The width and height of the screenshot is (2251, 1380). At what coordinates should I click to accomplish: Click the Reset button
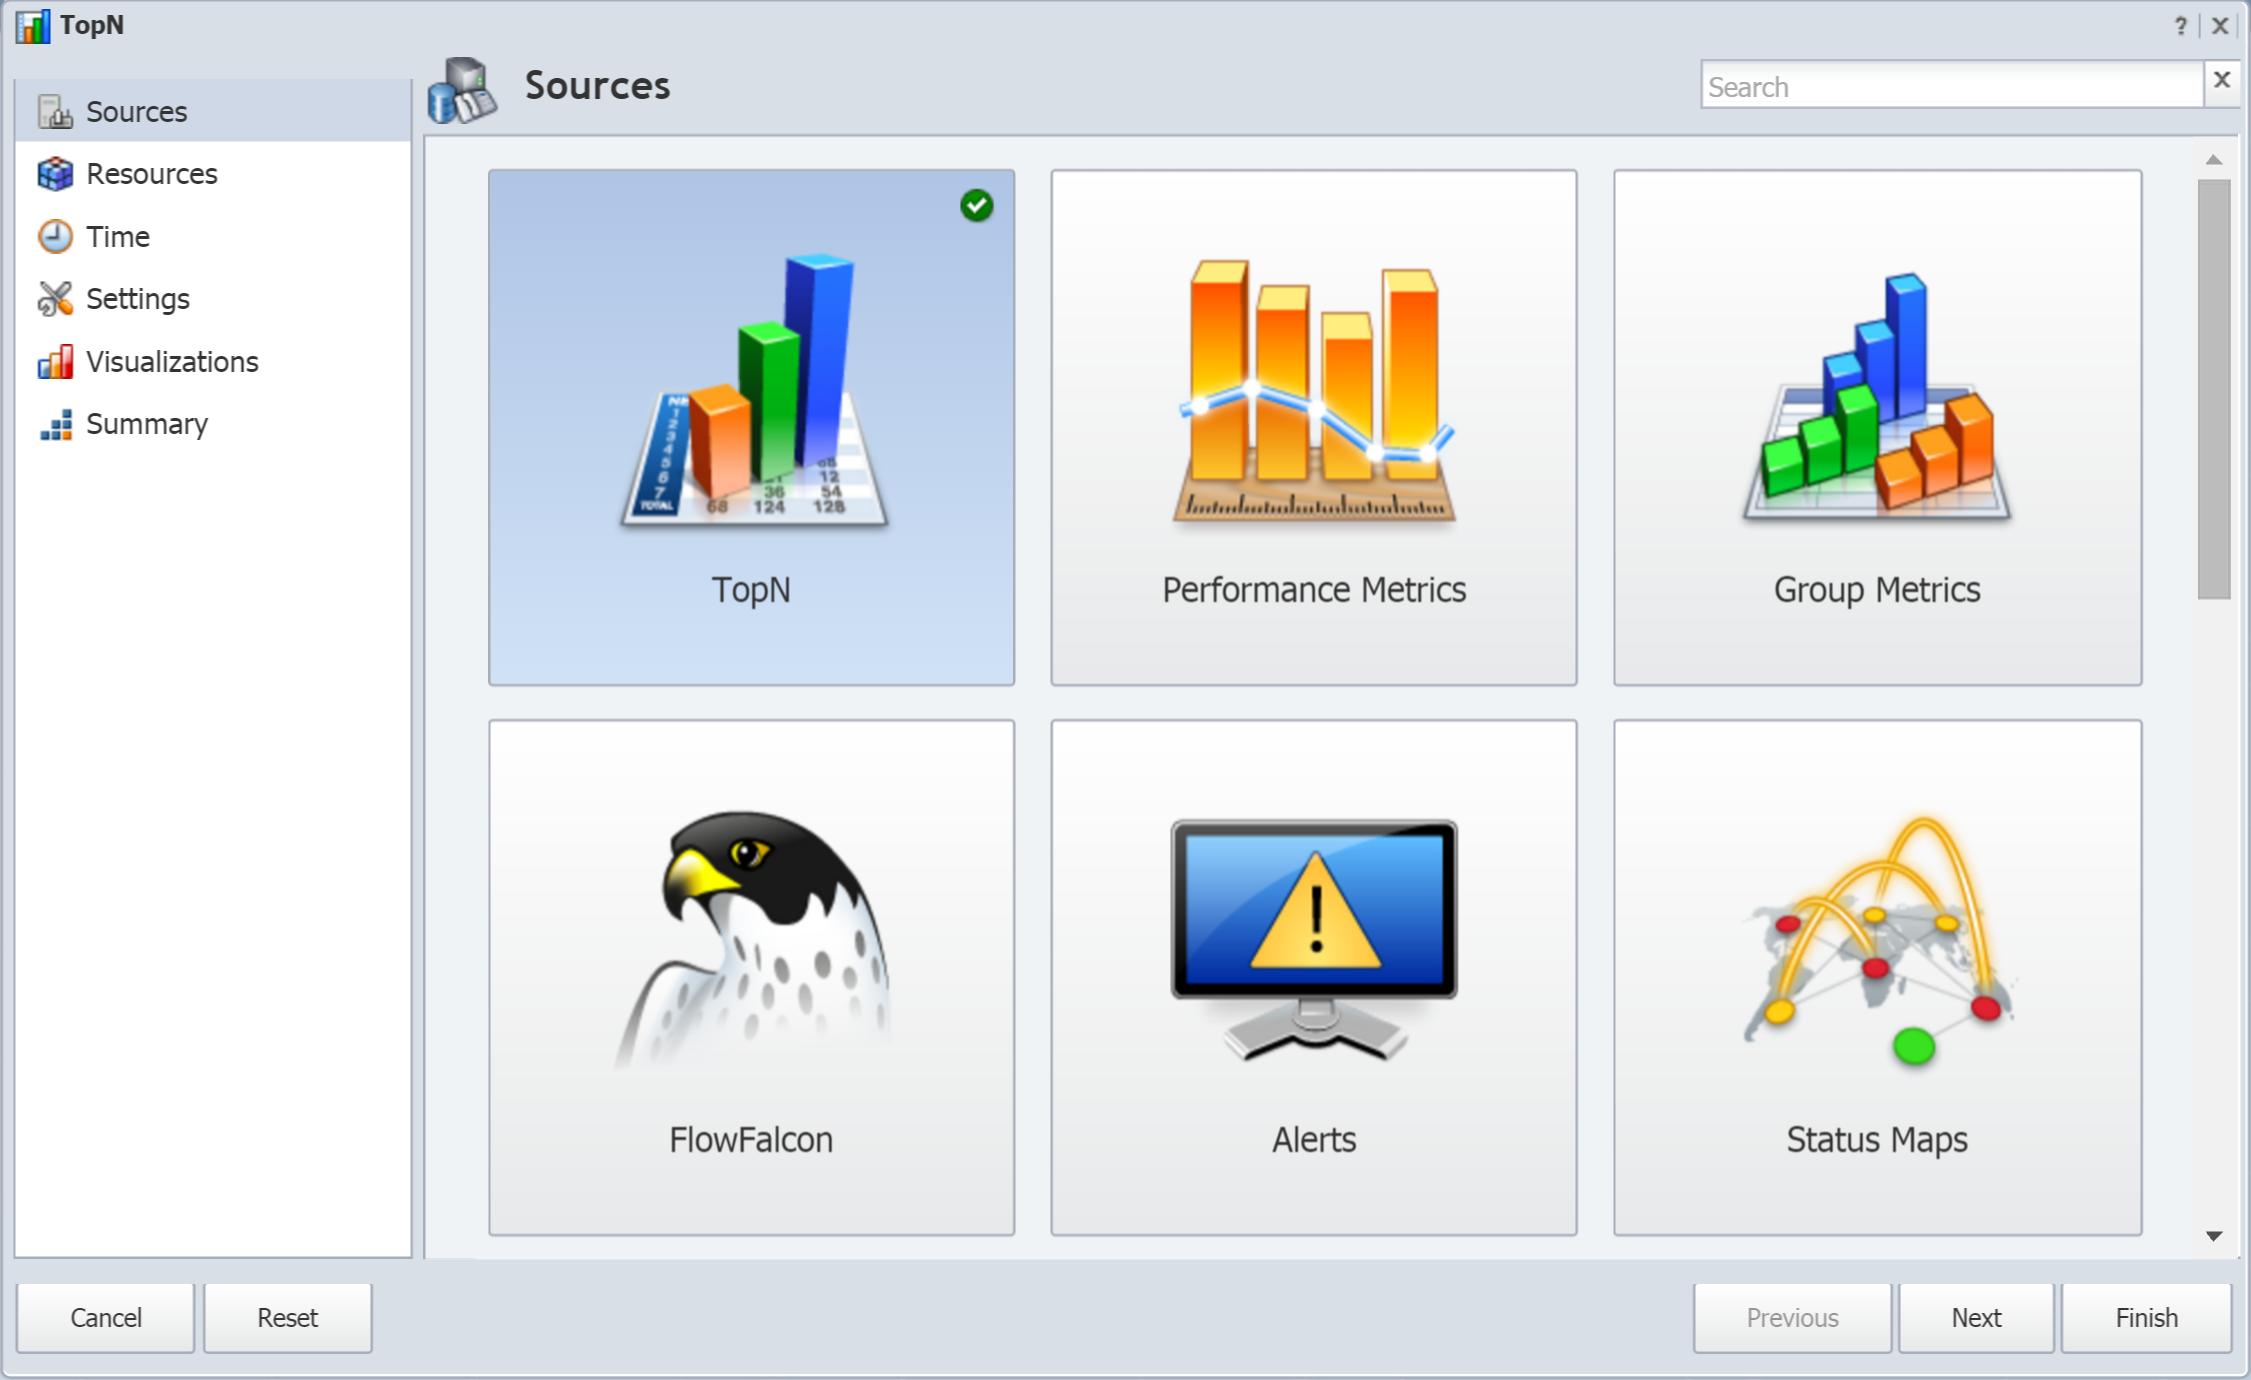click(x=286, y=1316)
